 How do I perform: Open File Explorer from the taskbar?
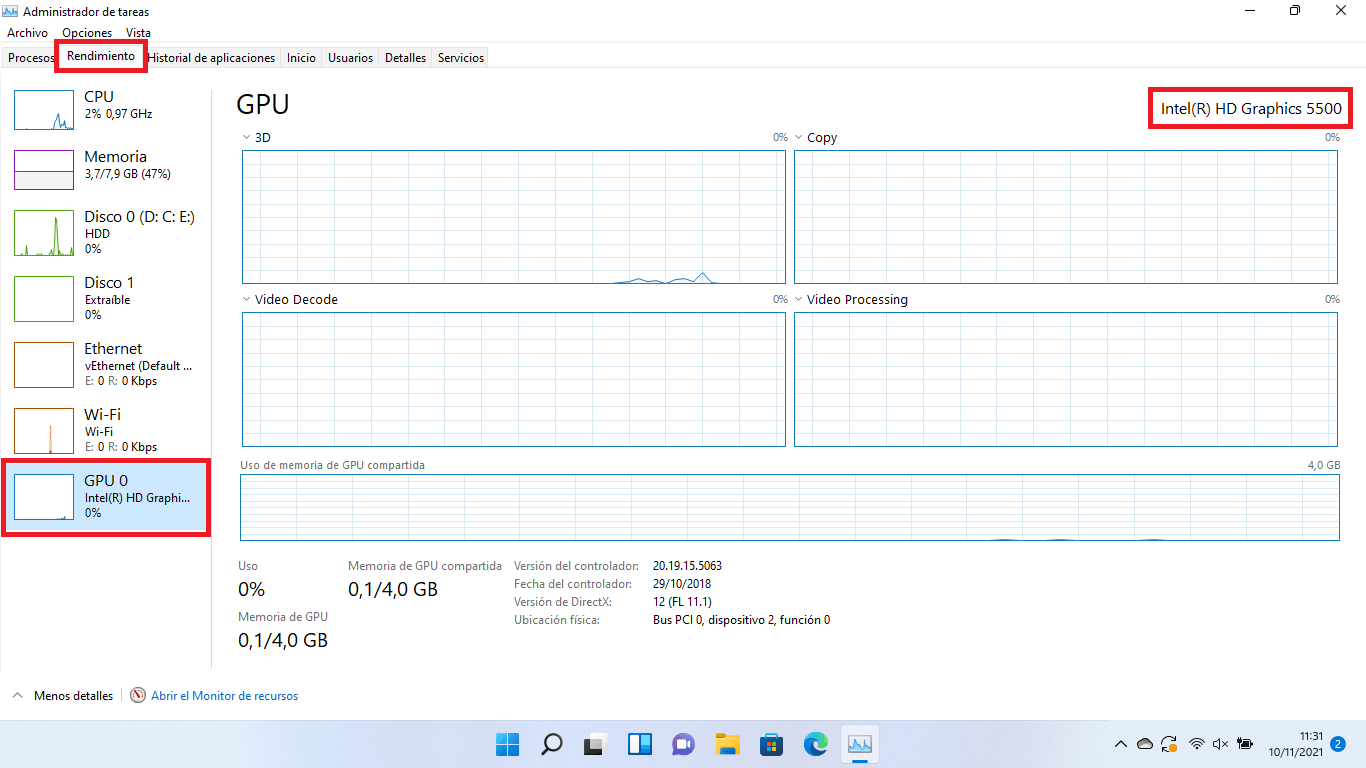(x=727, y=744)
